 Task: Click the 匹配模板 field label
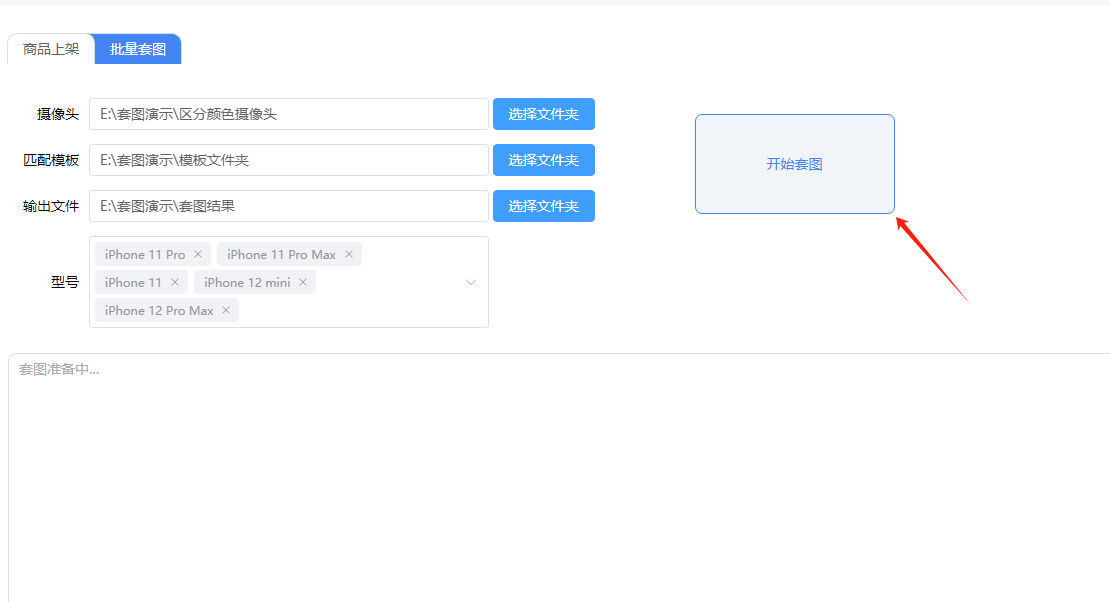pyautogui.click(x=51, y=160)
